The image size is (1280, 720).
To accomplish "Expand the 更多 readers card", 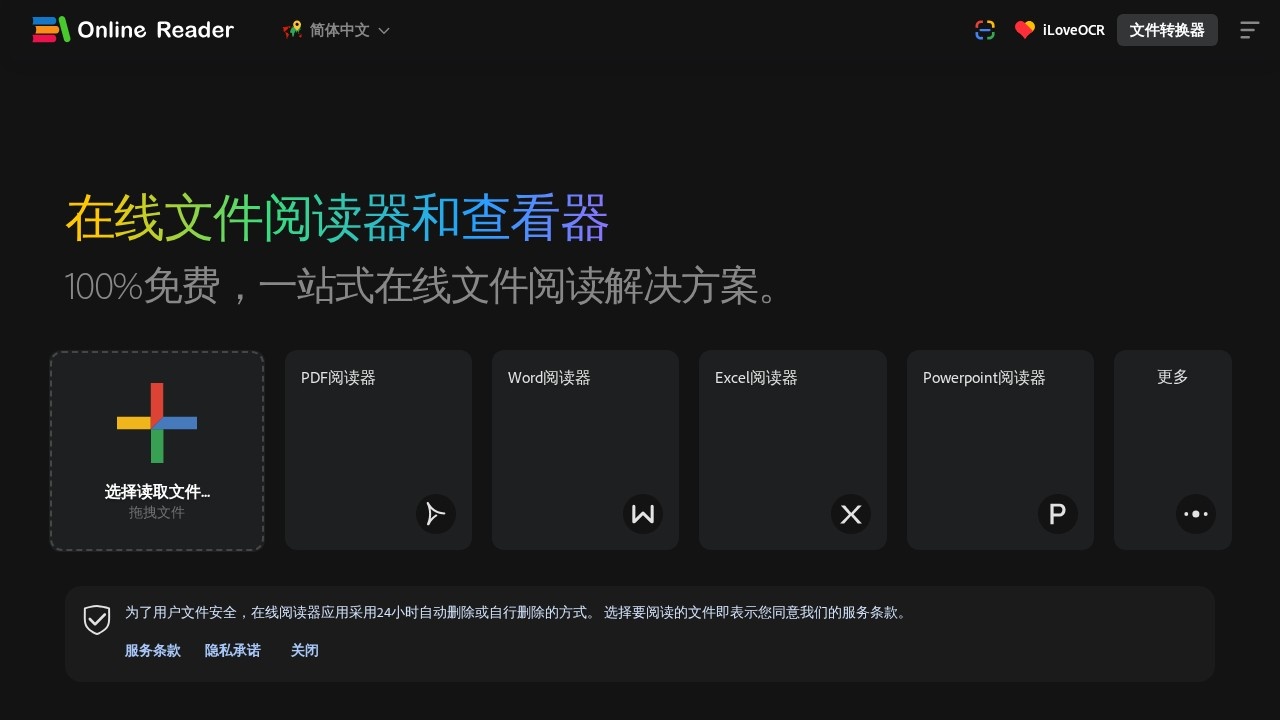I will 1172,377.
